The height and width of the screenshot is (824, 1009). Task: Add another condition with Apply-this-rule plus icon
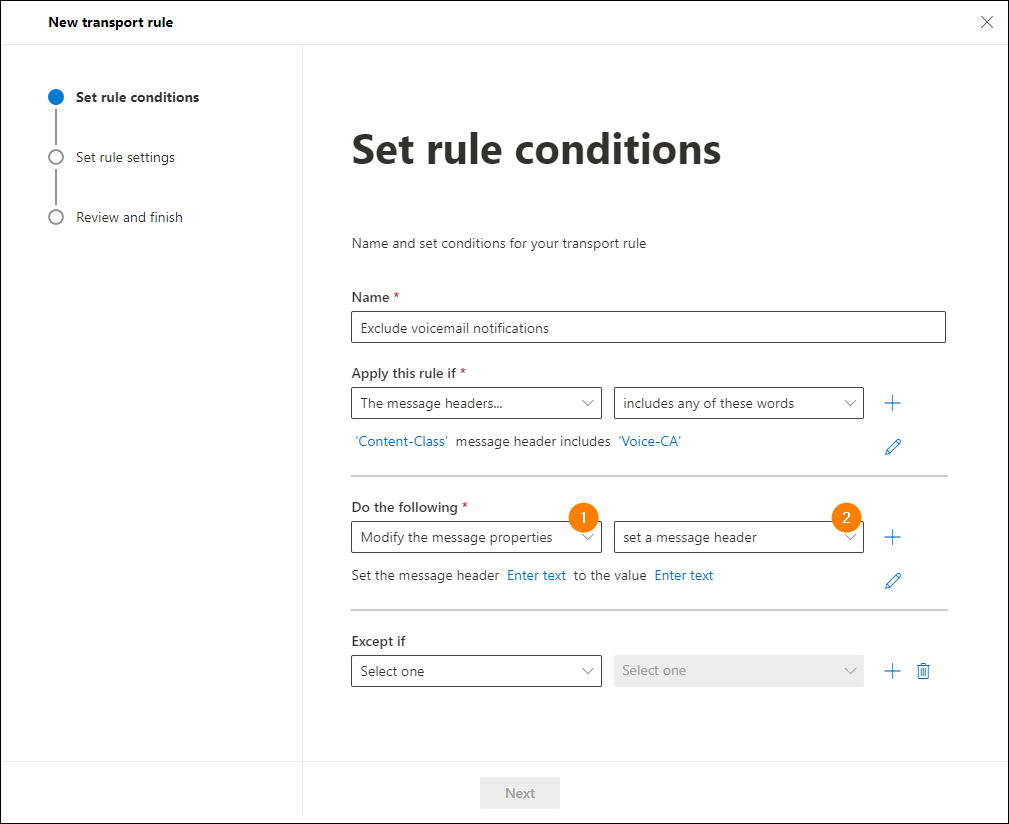(x=893, y=403)
